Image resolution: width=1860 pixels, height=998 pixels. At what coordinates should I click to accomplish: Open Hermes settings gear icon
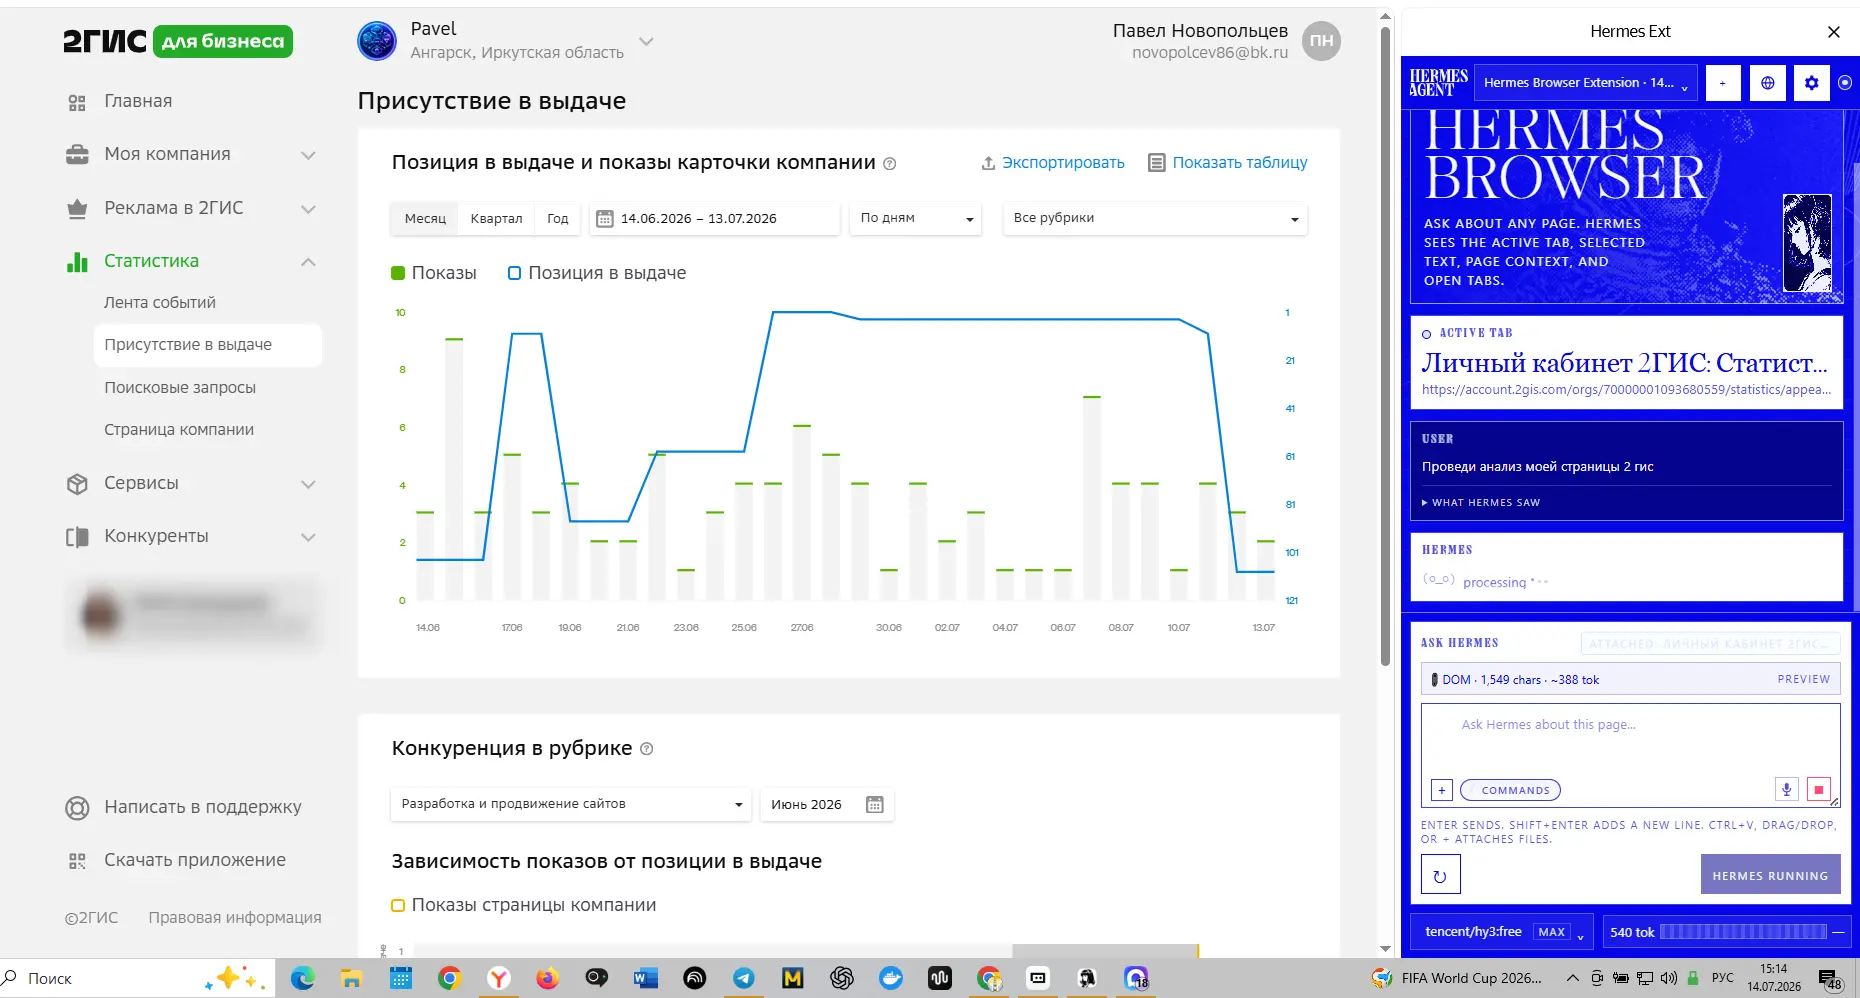1811,83
